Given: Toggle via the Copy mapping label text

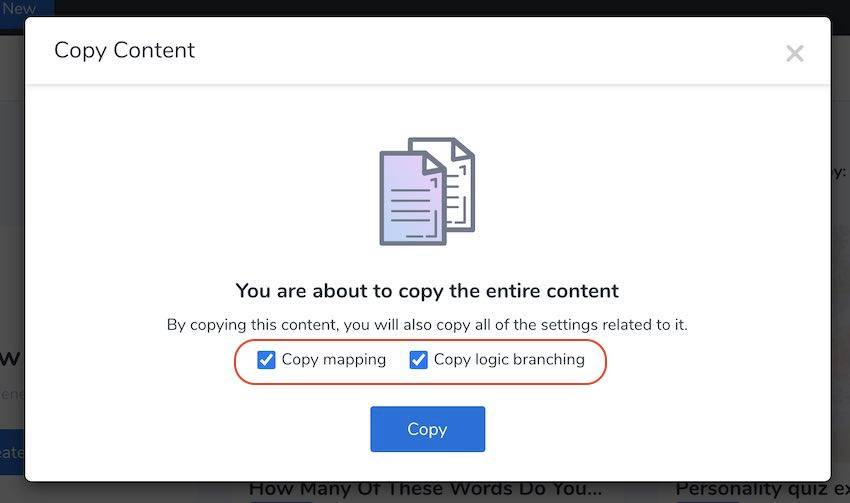Looking at the screenshot, I should [333, 359].
